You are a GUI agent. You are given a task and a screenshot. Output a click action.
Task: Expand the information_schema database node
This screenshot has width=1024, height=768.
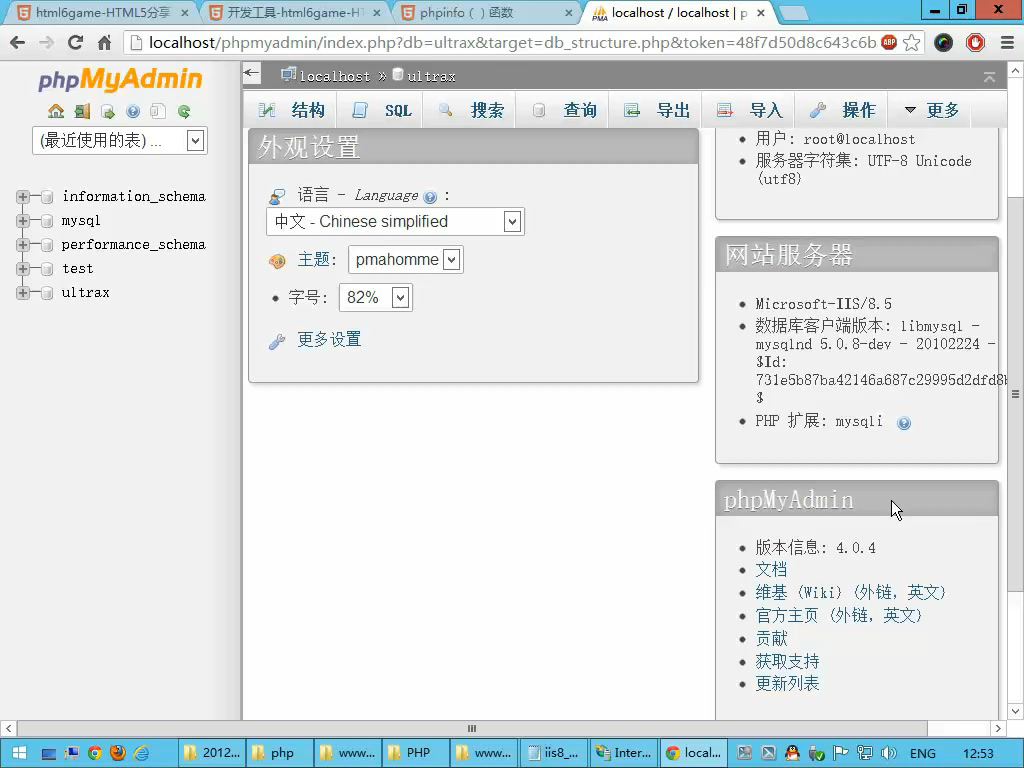click(x=23, y=197)
